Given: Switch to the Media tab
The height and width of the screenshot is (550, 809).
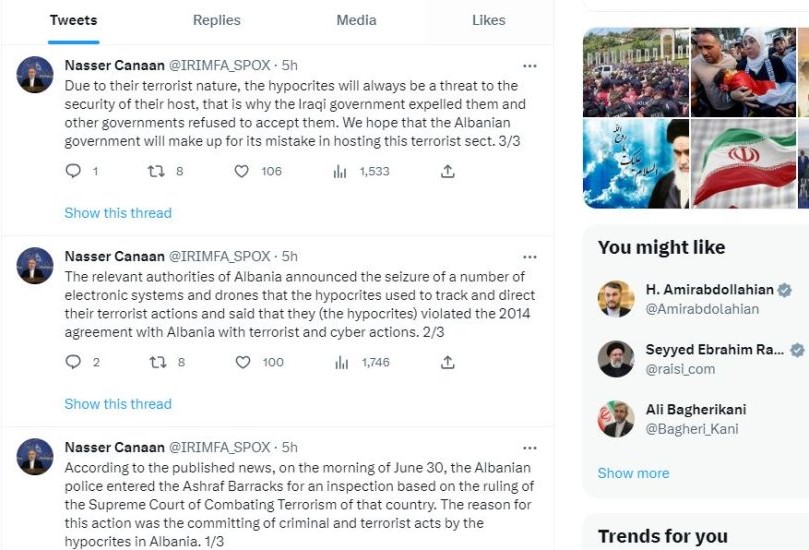Looking at the screenshot, I should [356, 20].
